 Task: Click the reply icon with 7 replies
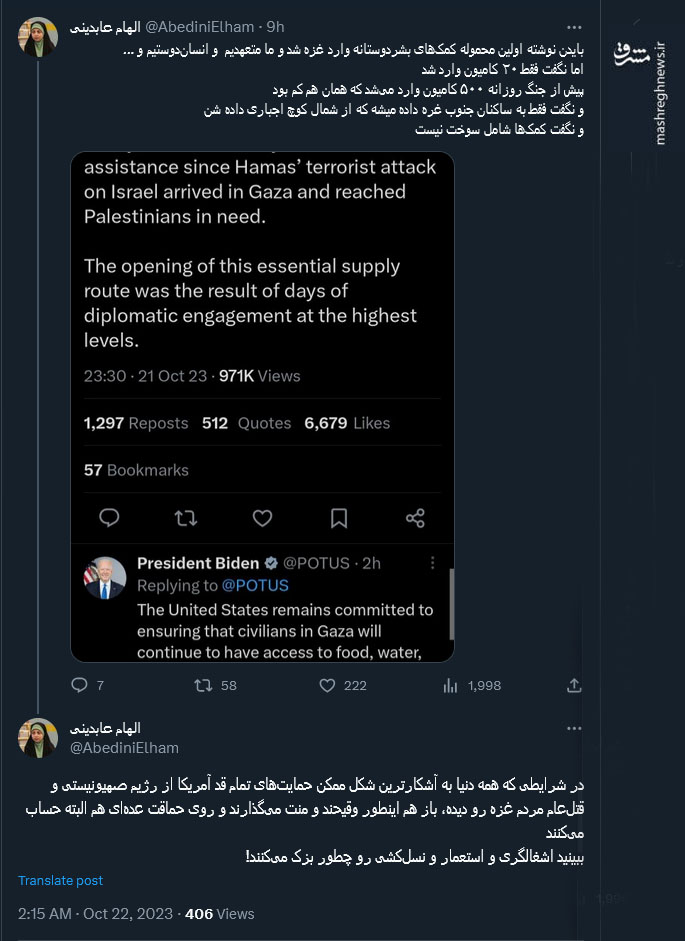81,686
